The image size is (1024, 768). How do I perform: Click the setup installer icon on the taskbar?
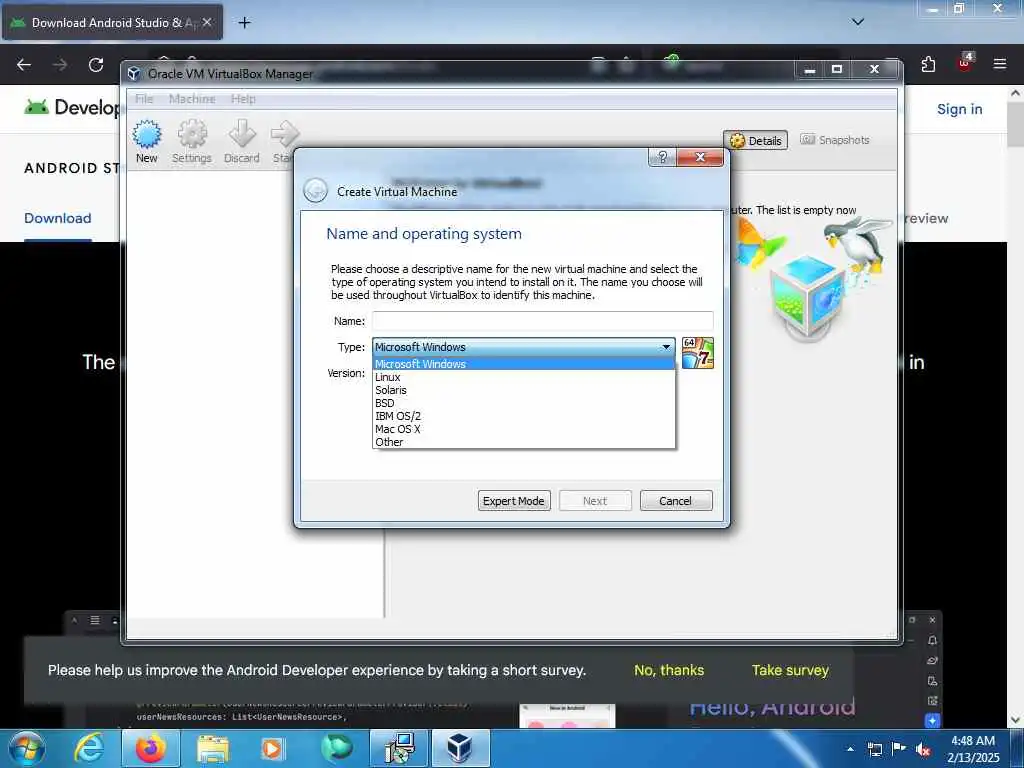tap(398, 748)
